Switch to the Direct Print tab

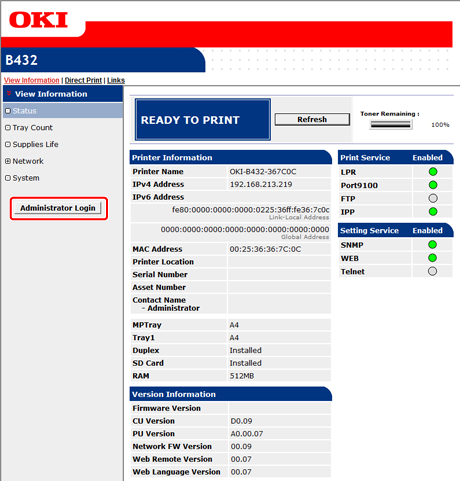point(83,80)
